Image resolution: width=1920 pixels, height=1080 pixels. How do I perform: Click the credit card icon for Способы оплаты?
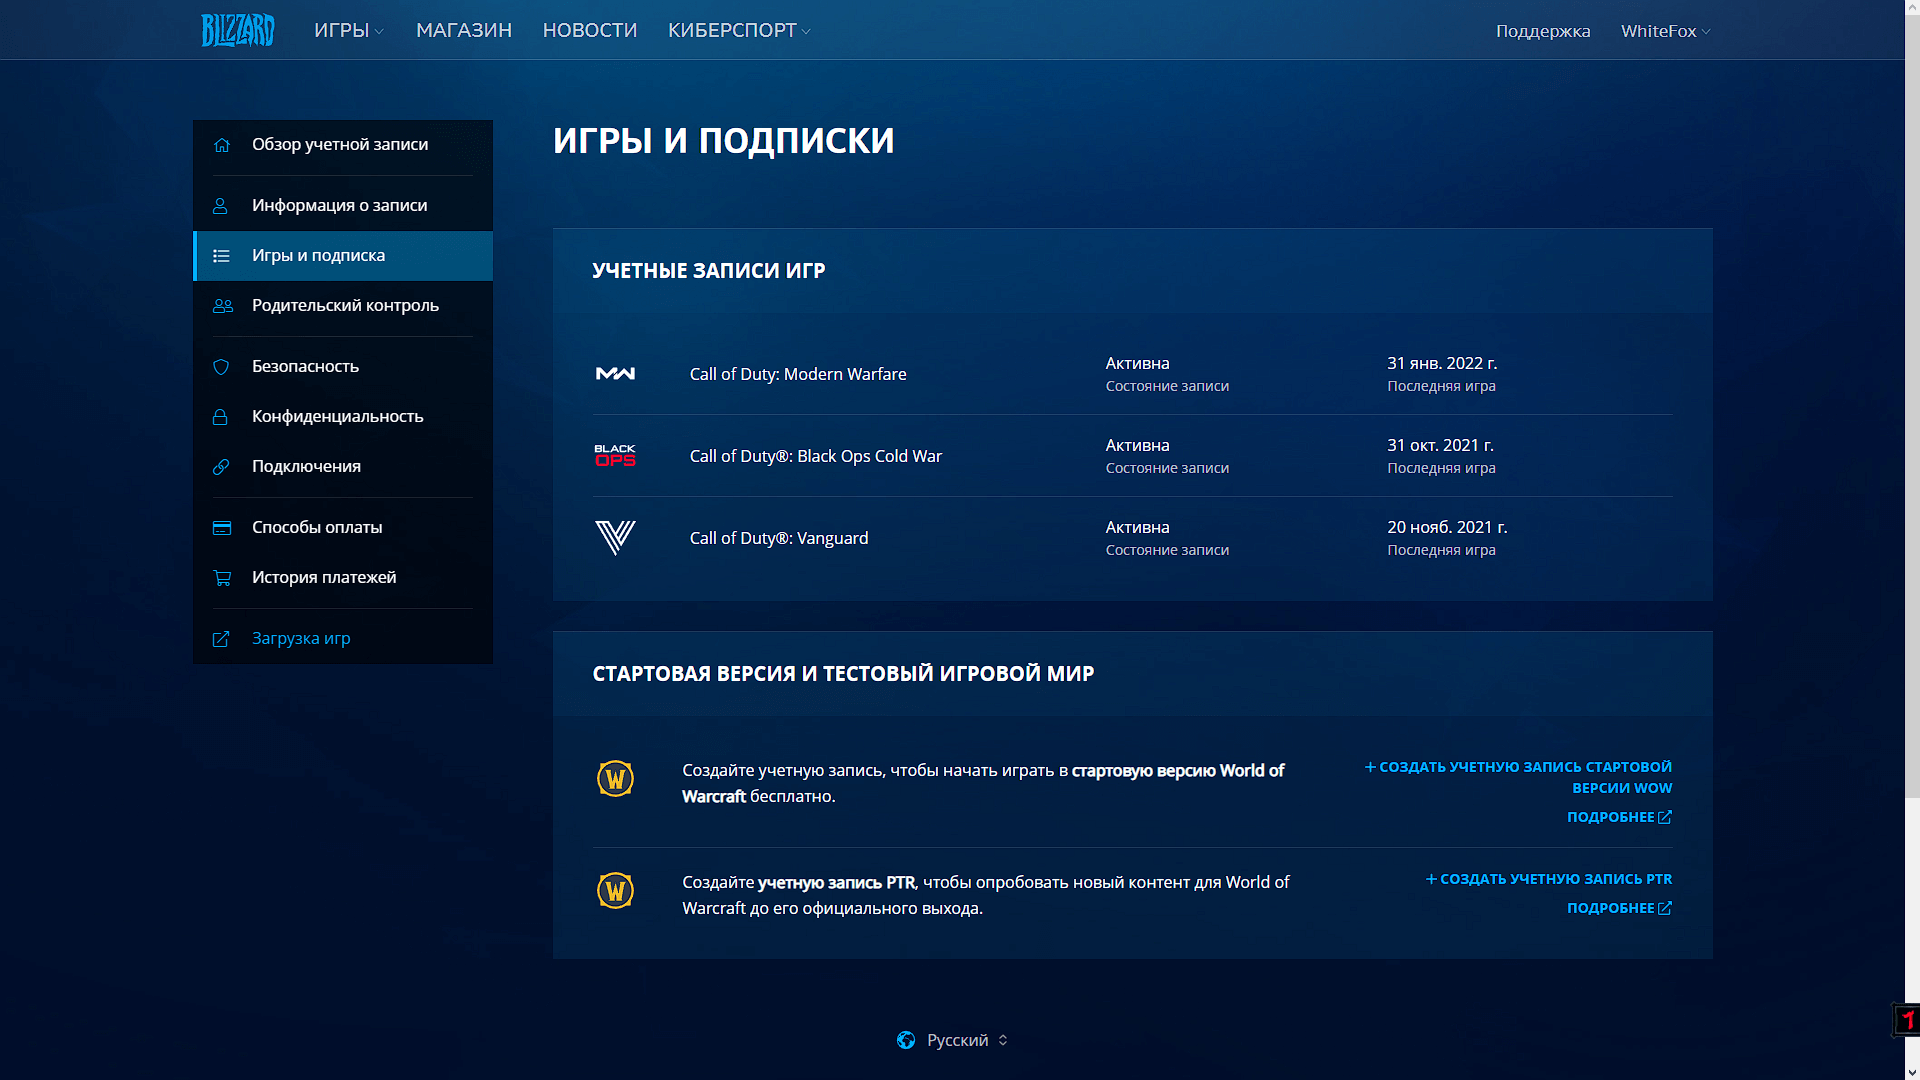pyautogui.click(x=222, y=528)
